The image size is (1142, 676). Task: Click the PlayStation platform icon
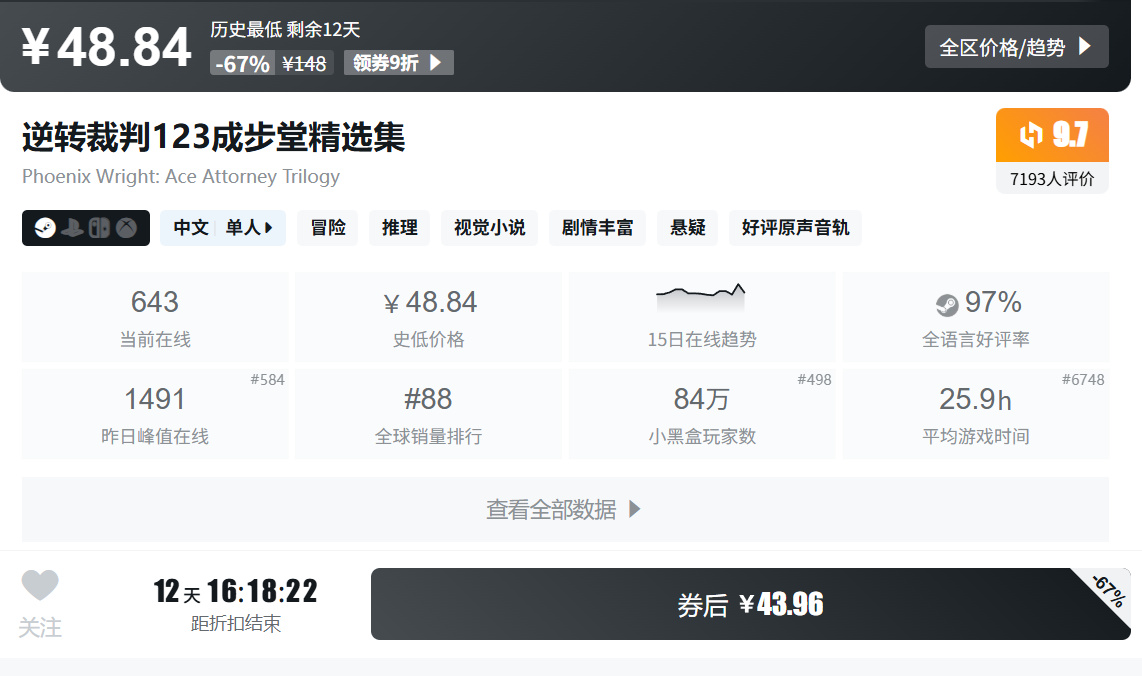[72, 228]
